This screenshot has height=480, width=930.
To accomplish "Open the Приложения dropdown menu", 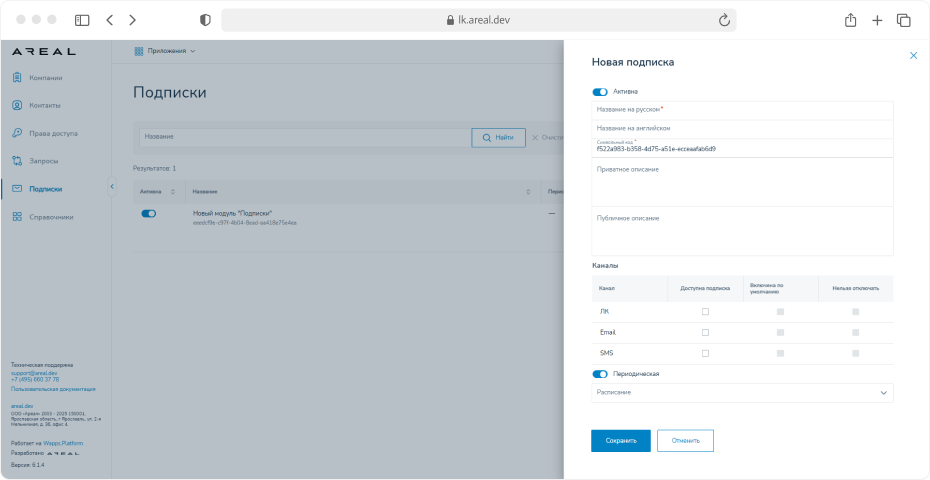I will [165, 51].
